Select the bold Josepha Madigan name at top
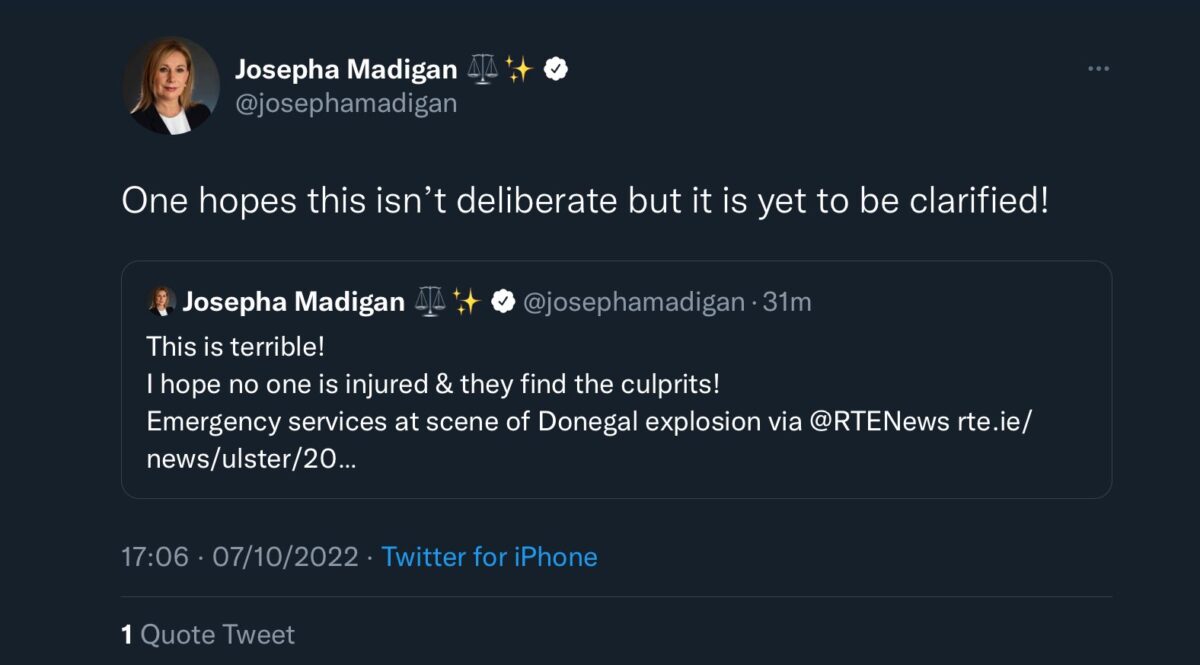The height and width of the screenshot is (665, 1200). (346, 69)
